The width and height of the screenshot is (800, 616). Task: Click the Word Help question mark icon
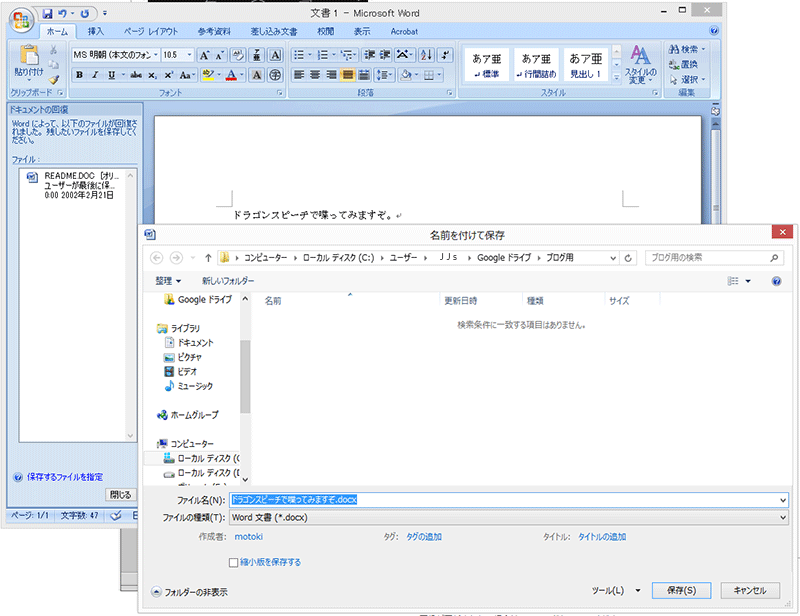(714, 31)
